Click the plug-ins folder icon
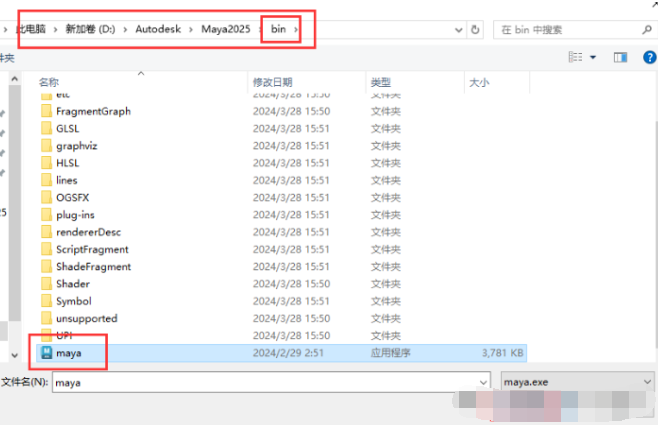Screen dimensions: 658x425 [47, 214]
